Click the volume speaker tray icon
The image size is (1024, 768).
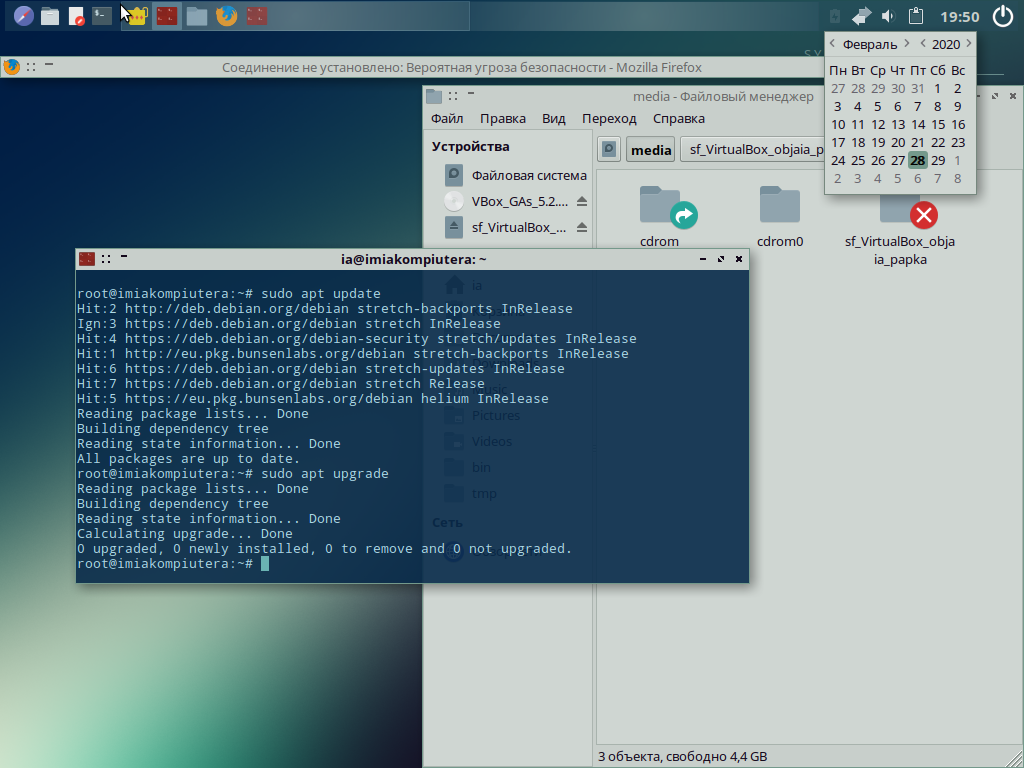888,16
